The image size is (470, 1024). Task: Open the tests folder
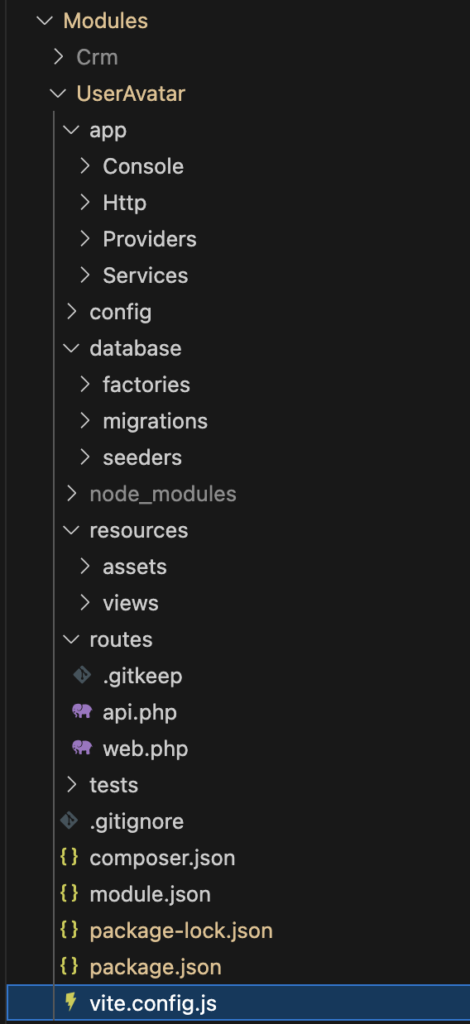point(114,784)
